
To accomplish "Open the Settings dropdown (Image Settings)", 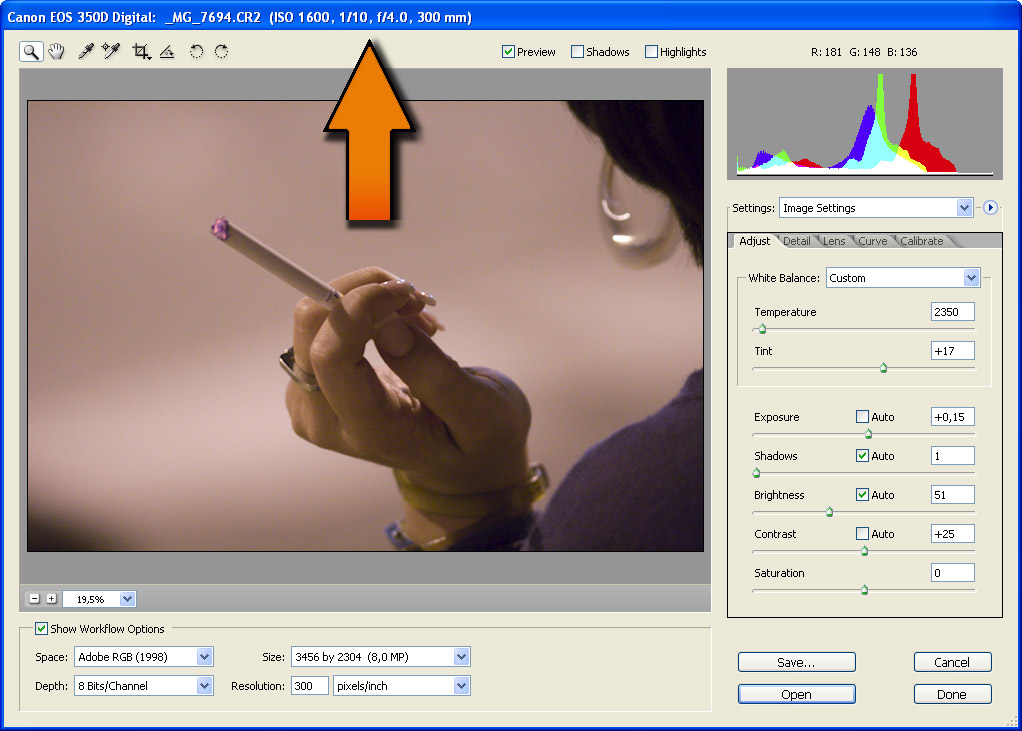I will 876,208.
